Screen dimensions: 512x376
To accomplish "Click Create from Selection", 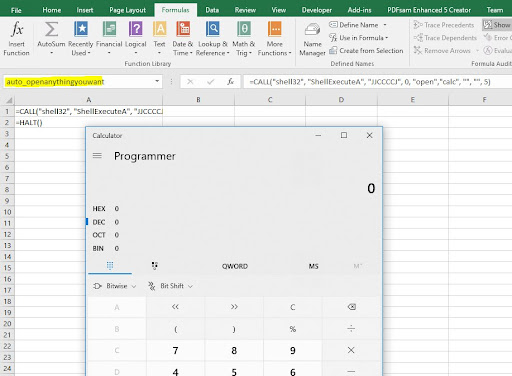I will (x=366, y=51).
